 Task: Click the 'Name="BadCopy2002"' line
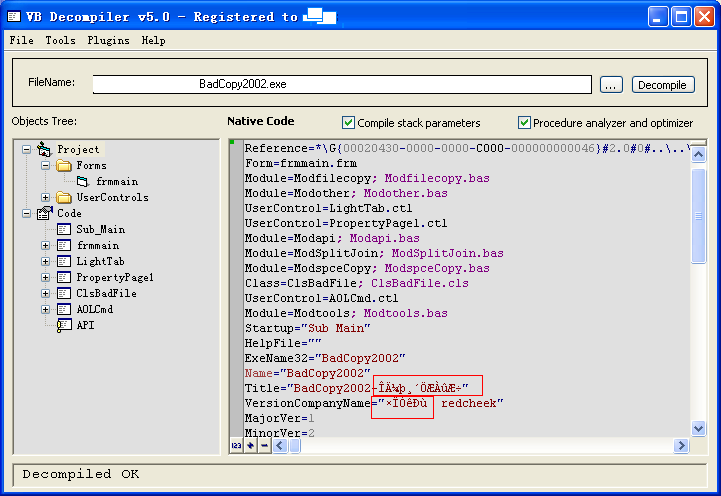click(x=308, y=373)
